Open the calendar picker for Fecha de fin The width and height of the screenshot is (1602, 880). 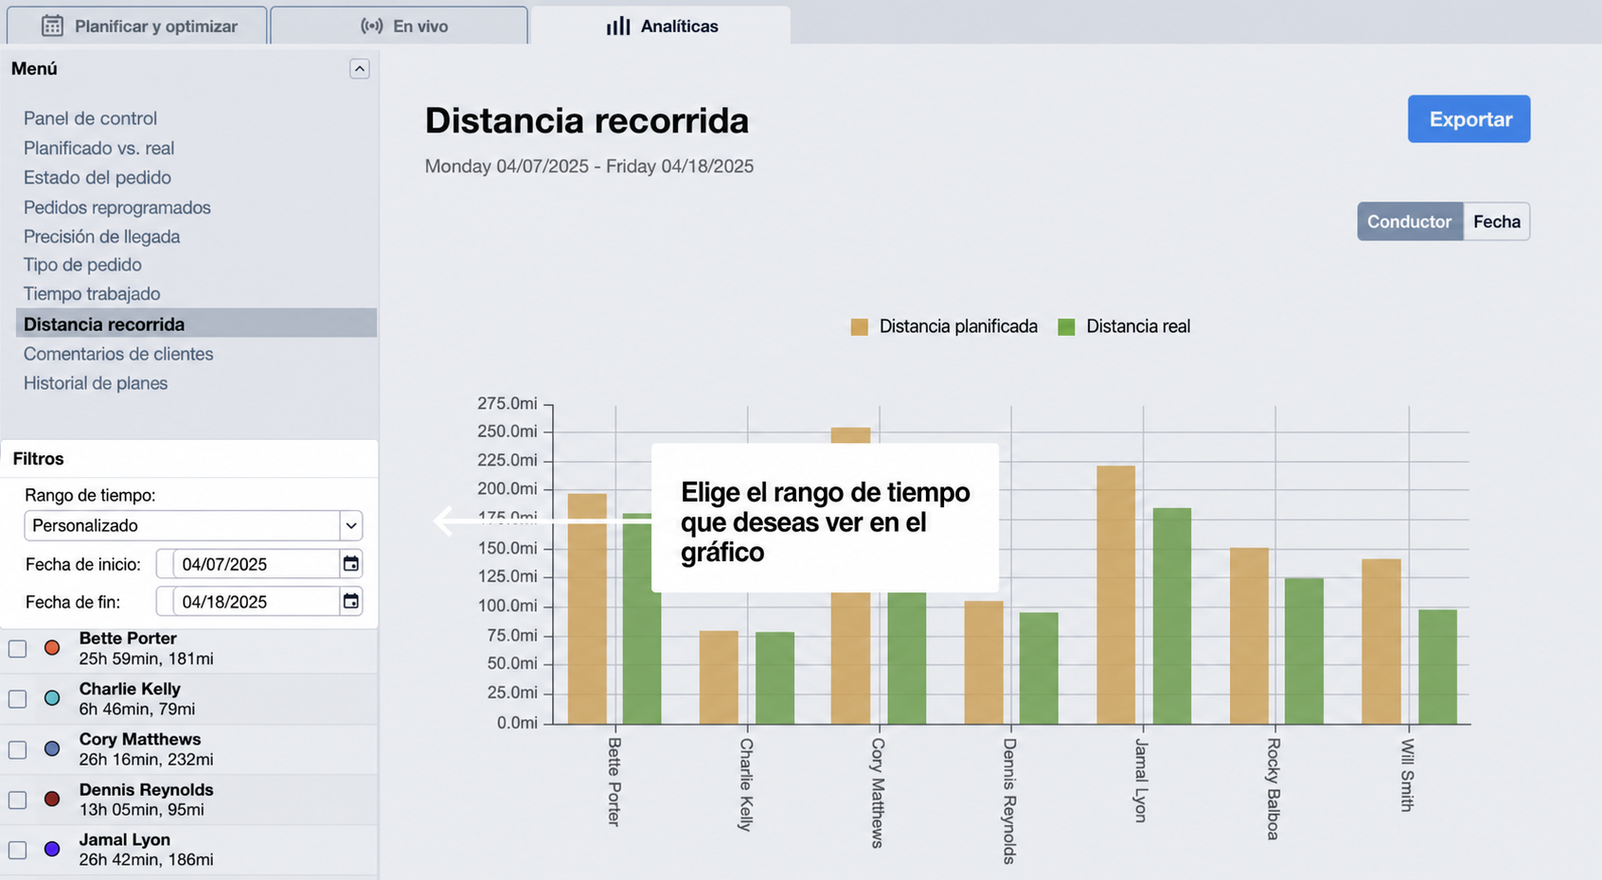[x=351, y=601]
